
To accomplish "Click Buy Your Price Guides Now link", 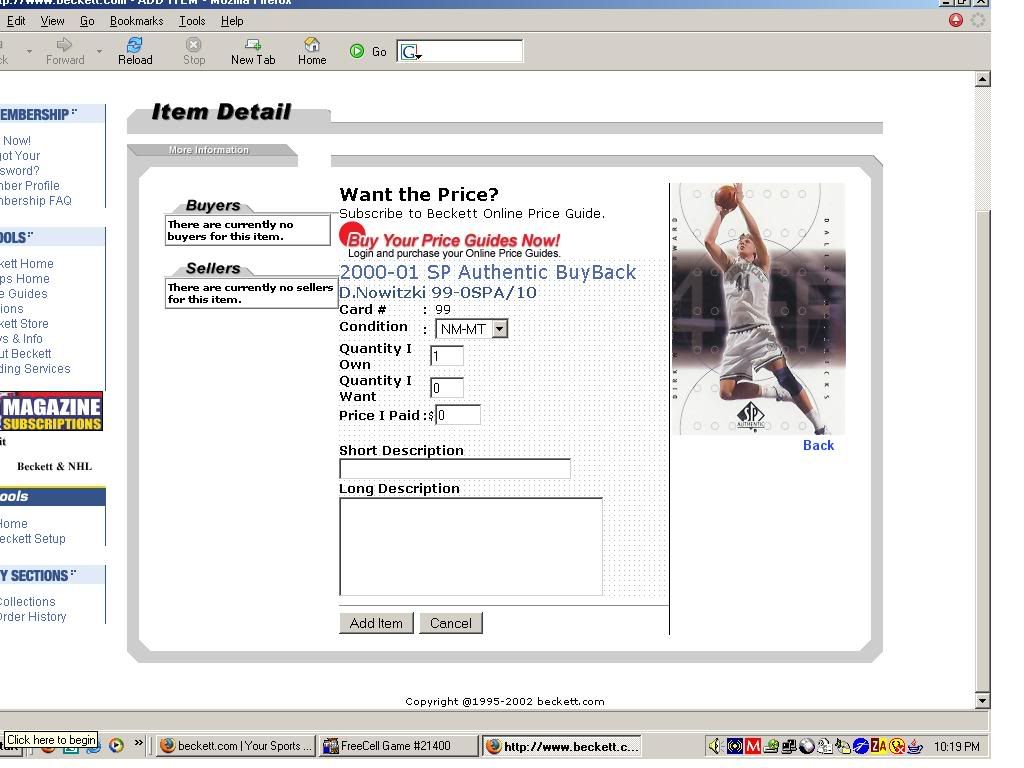I will pyautogui.click(x=453, y=240).
